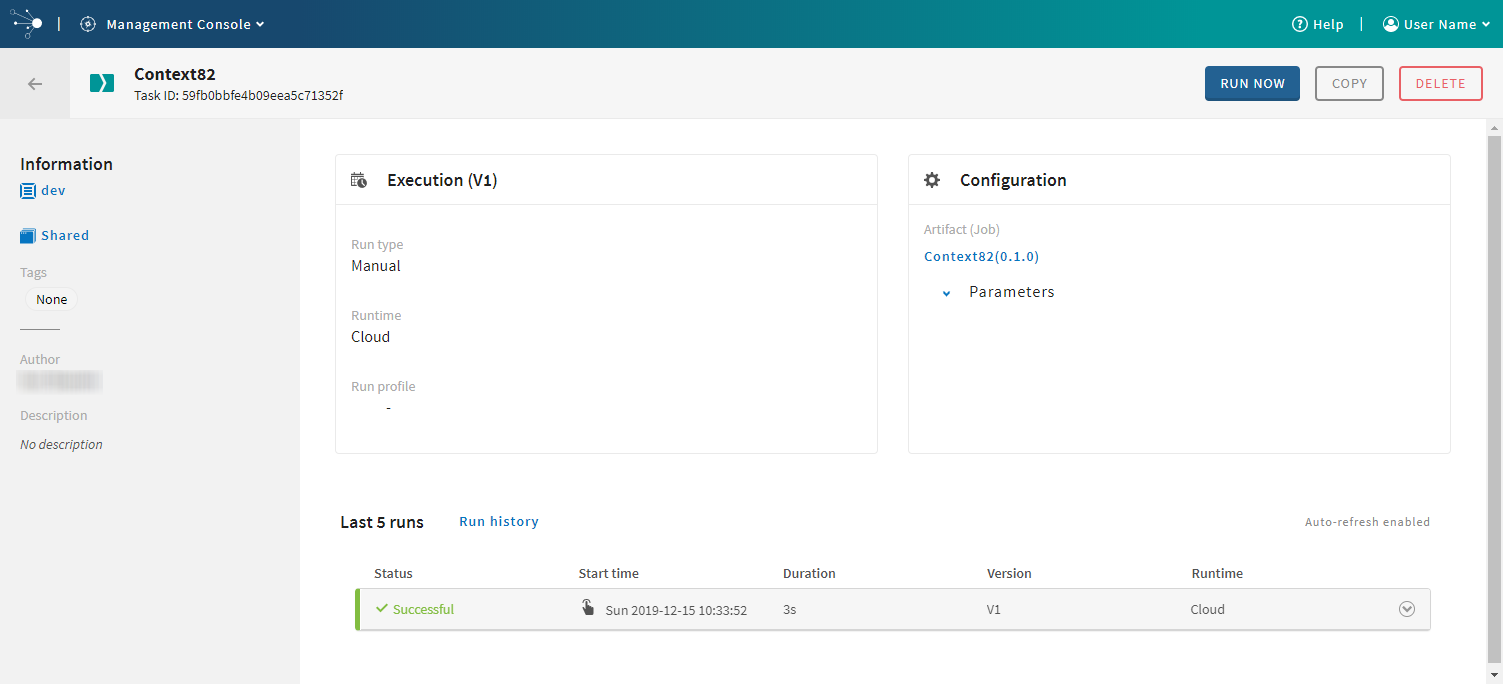The image size is (1503, 684).
Task: Click the Shared workspace icon
Action: (28, 236)
